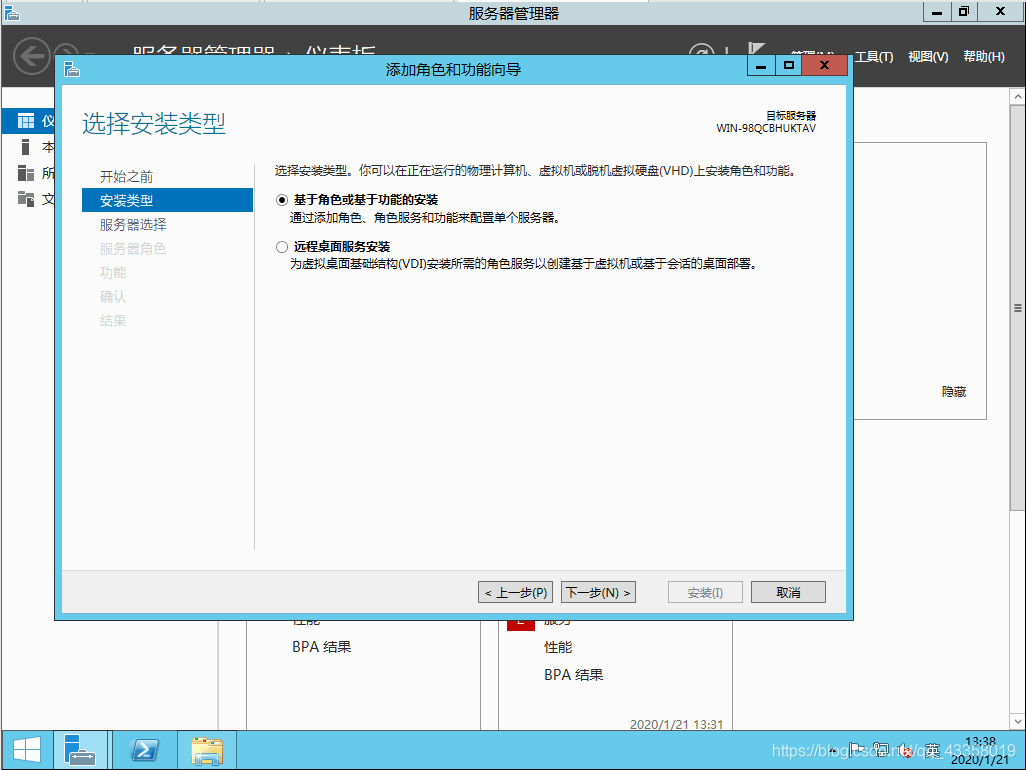The height and width of the screenshot is (770, 1026).
Task: Click the 取消 cancel button
Action: (x=788, y=592)
